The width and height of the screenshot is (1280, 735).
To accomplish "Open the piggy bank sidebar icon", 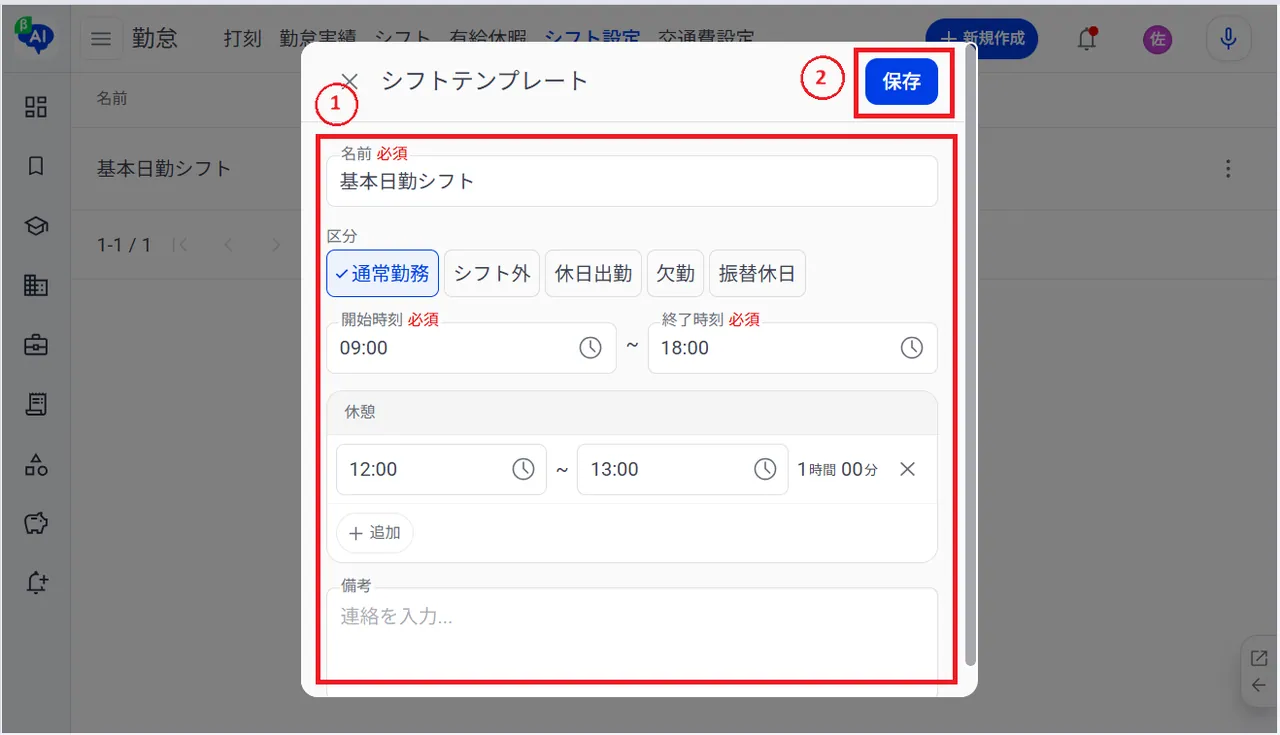I will tap(36, 523).
